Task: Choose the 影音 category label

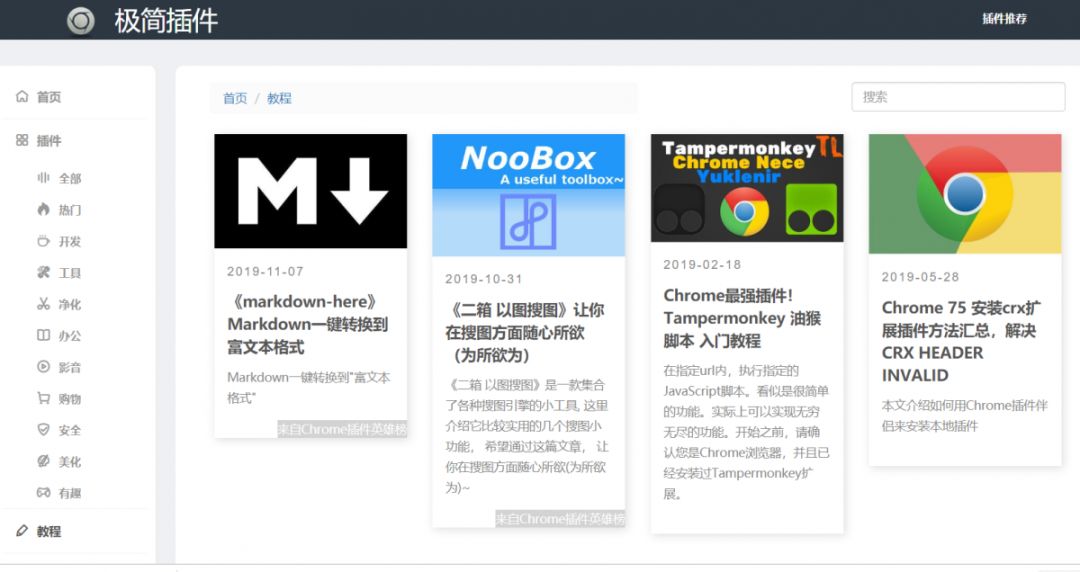Action: coord(70,367)
